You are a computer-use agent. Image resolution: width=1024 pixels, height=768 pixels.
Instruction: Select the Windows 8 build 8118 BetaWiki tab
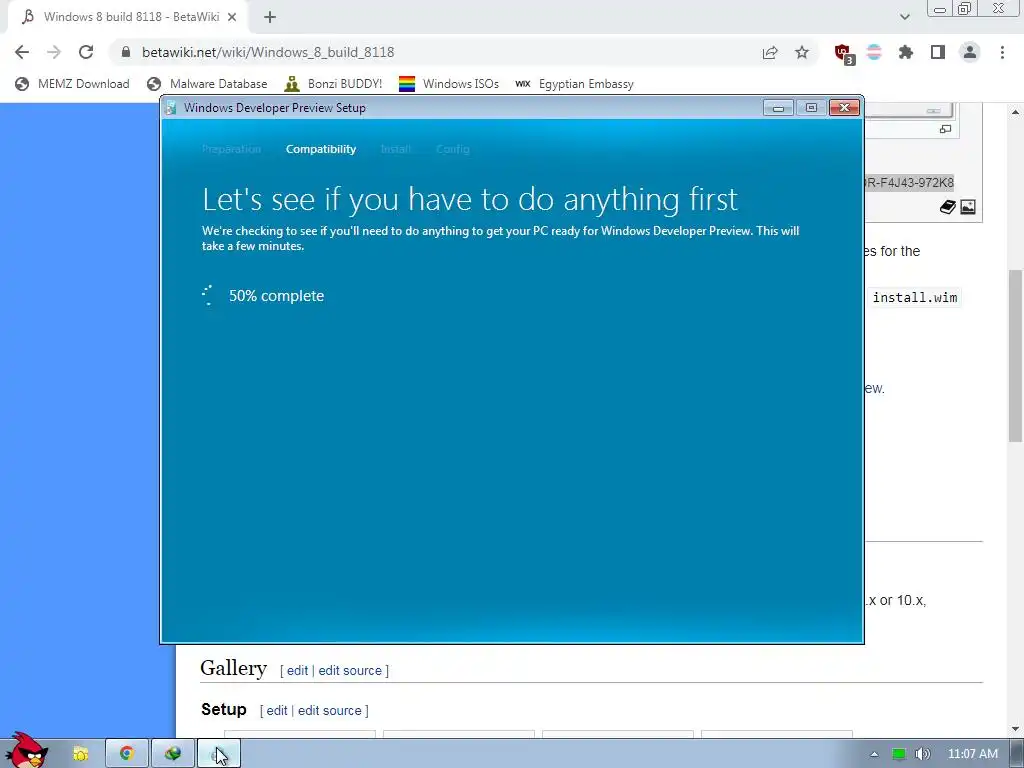point(128,17)
